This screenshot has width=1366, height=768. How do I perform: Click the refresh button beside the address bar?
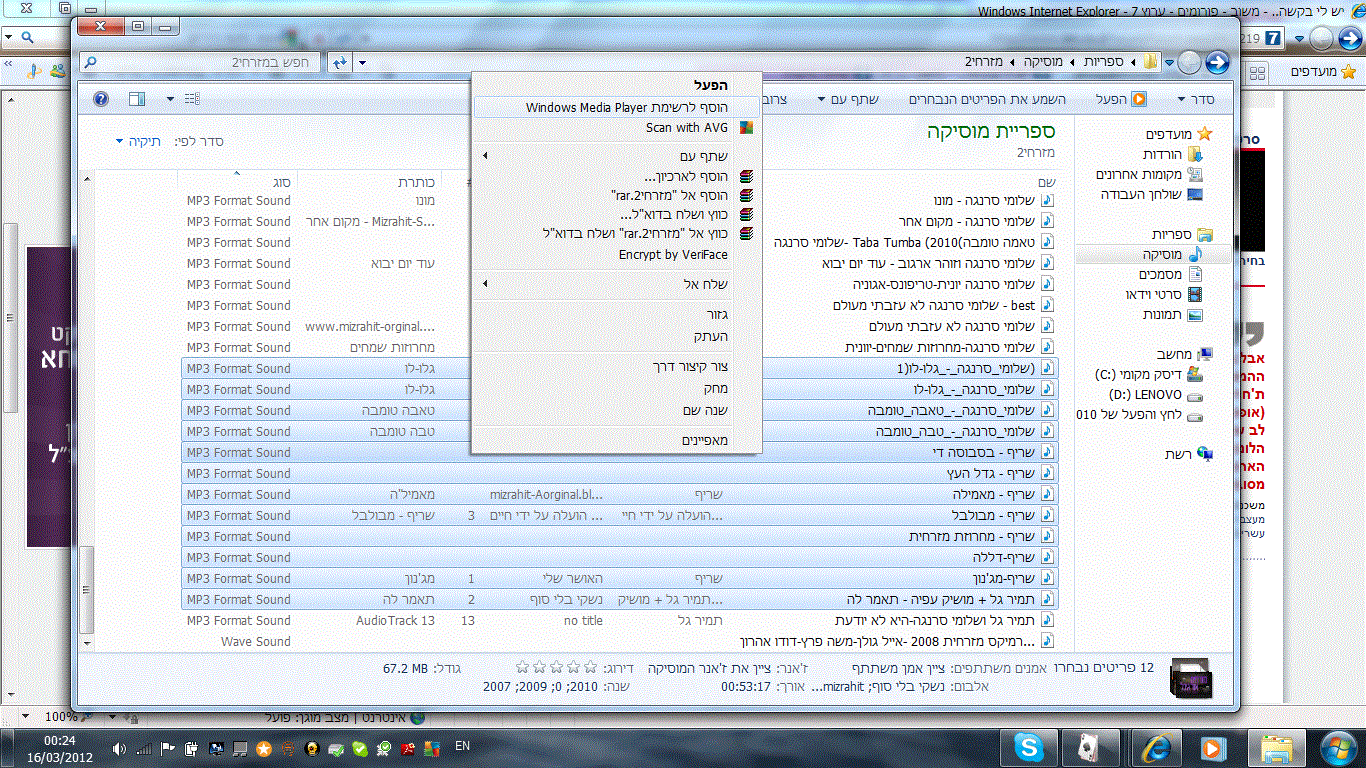point(341,62)
